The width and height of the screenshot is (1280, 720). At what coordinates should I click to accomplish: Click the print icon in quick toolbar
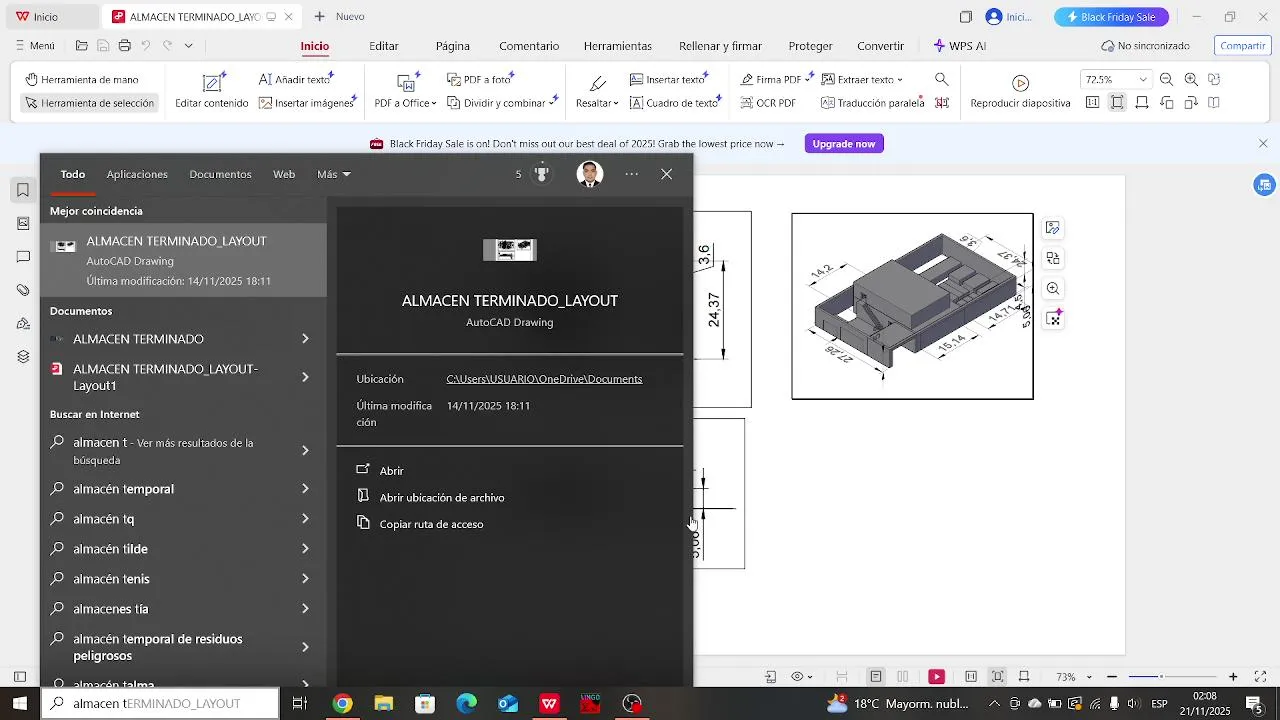(124, 46)
